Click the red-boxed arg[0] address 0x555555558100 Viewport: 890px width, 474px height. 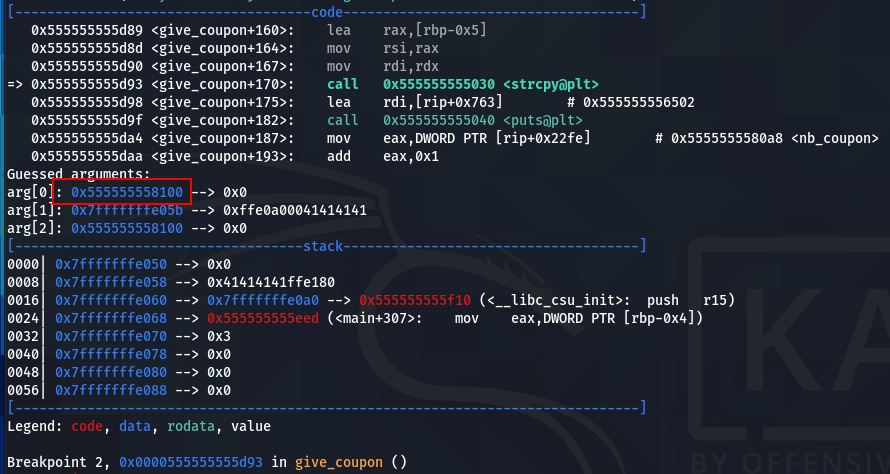127,192
